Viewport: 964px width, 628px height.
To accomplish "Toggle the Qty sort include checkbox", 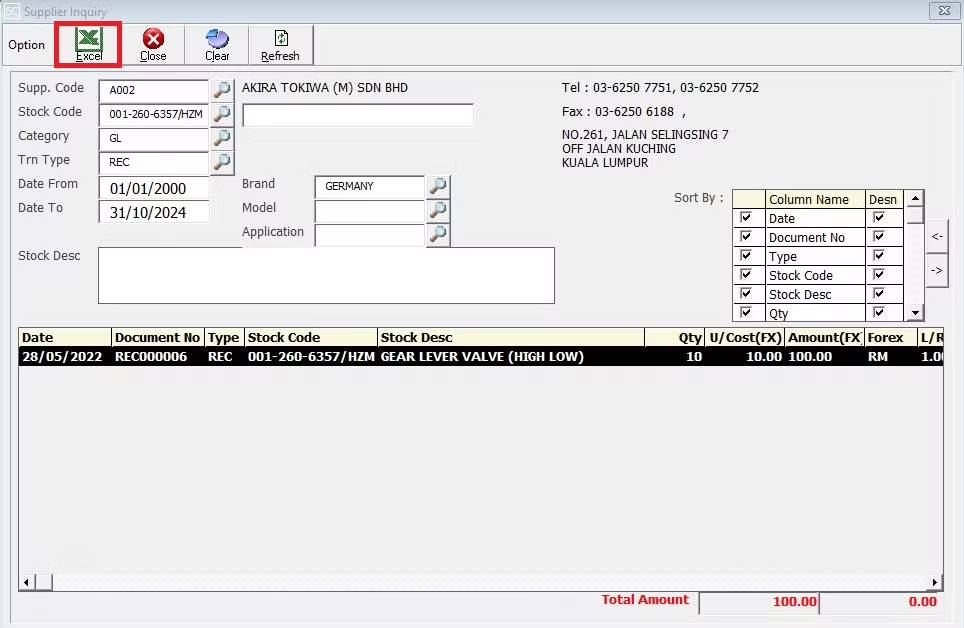I will click(746, 312).
